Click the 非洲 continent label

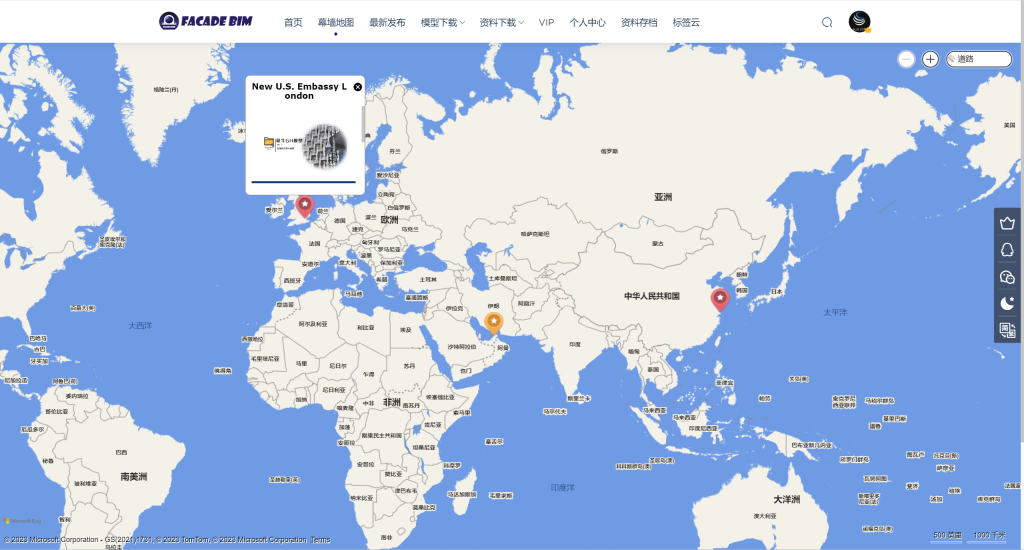click(392, 402)
